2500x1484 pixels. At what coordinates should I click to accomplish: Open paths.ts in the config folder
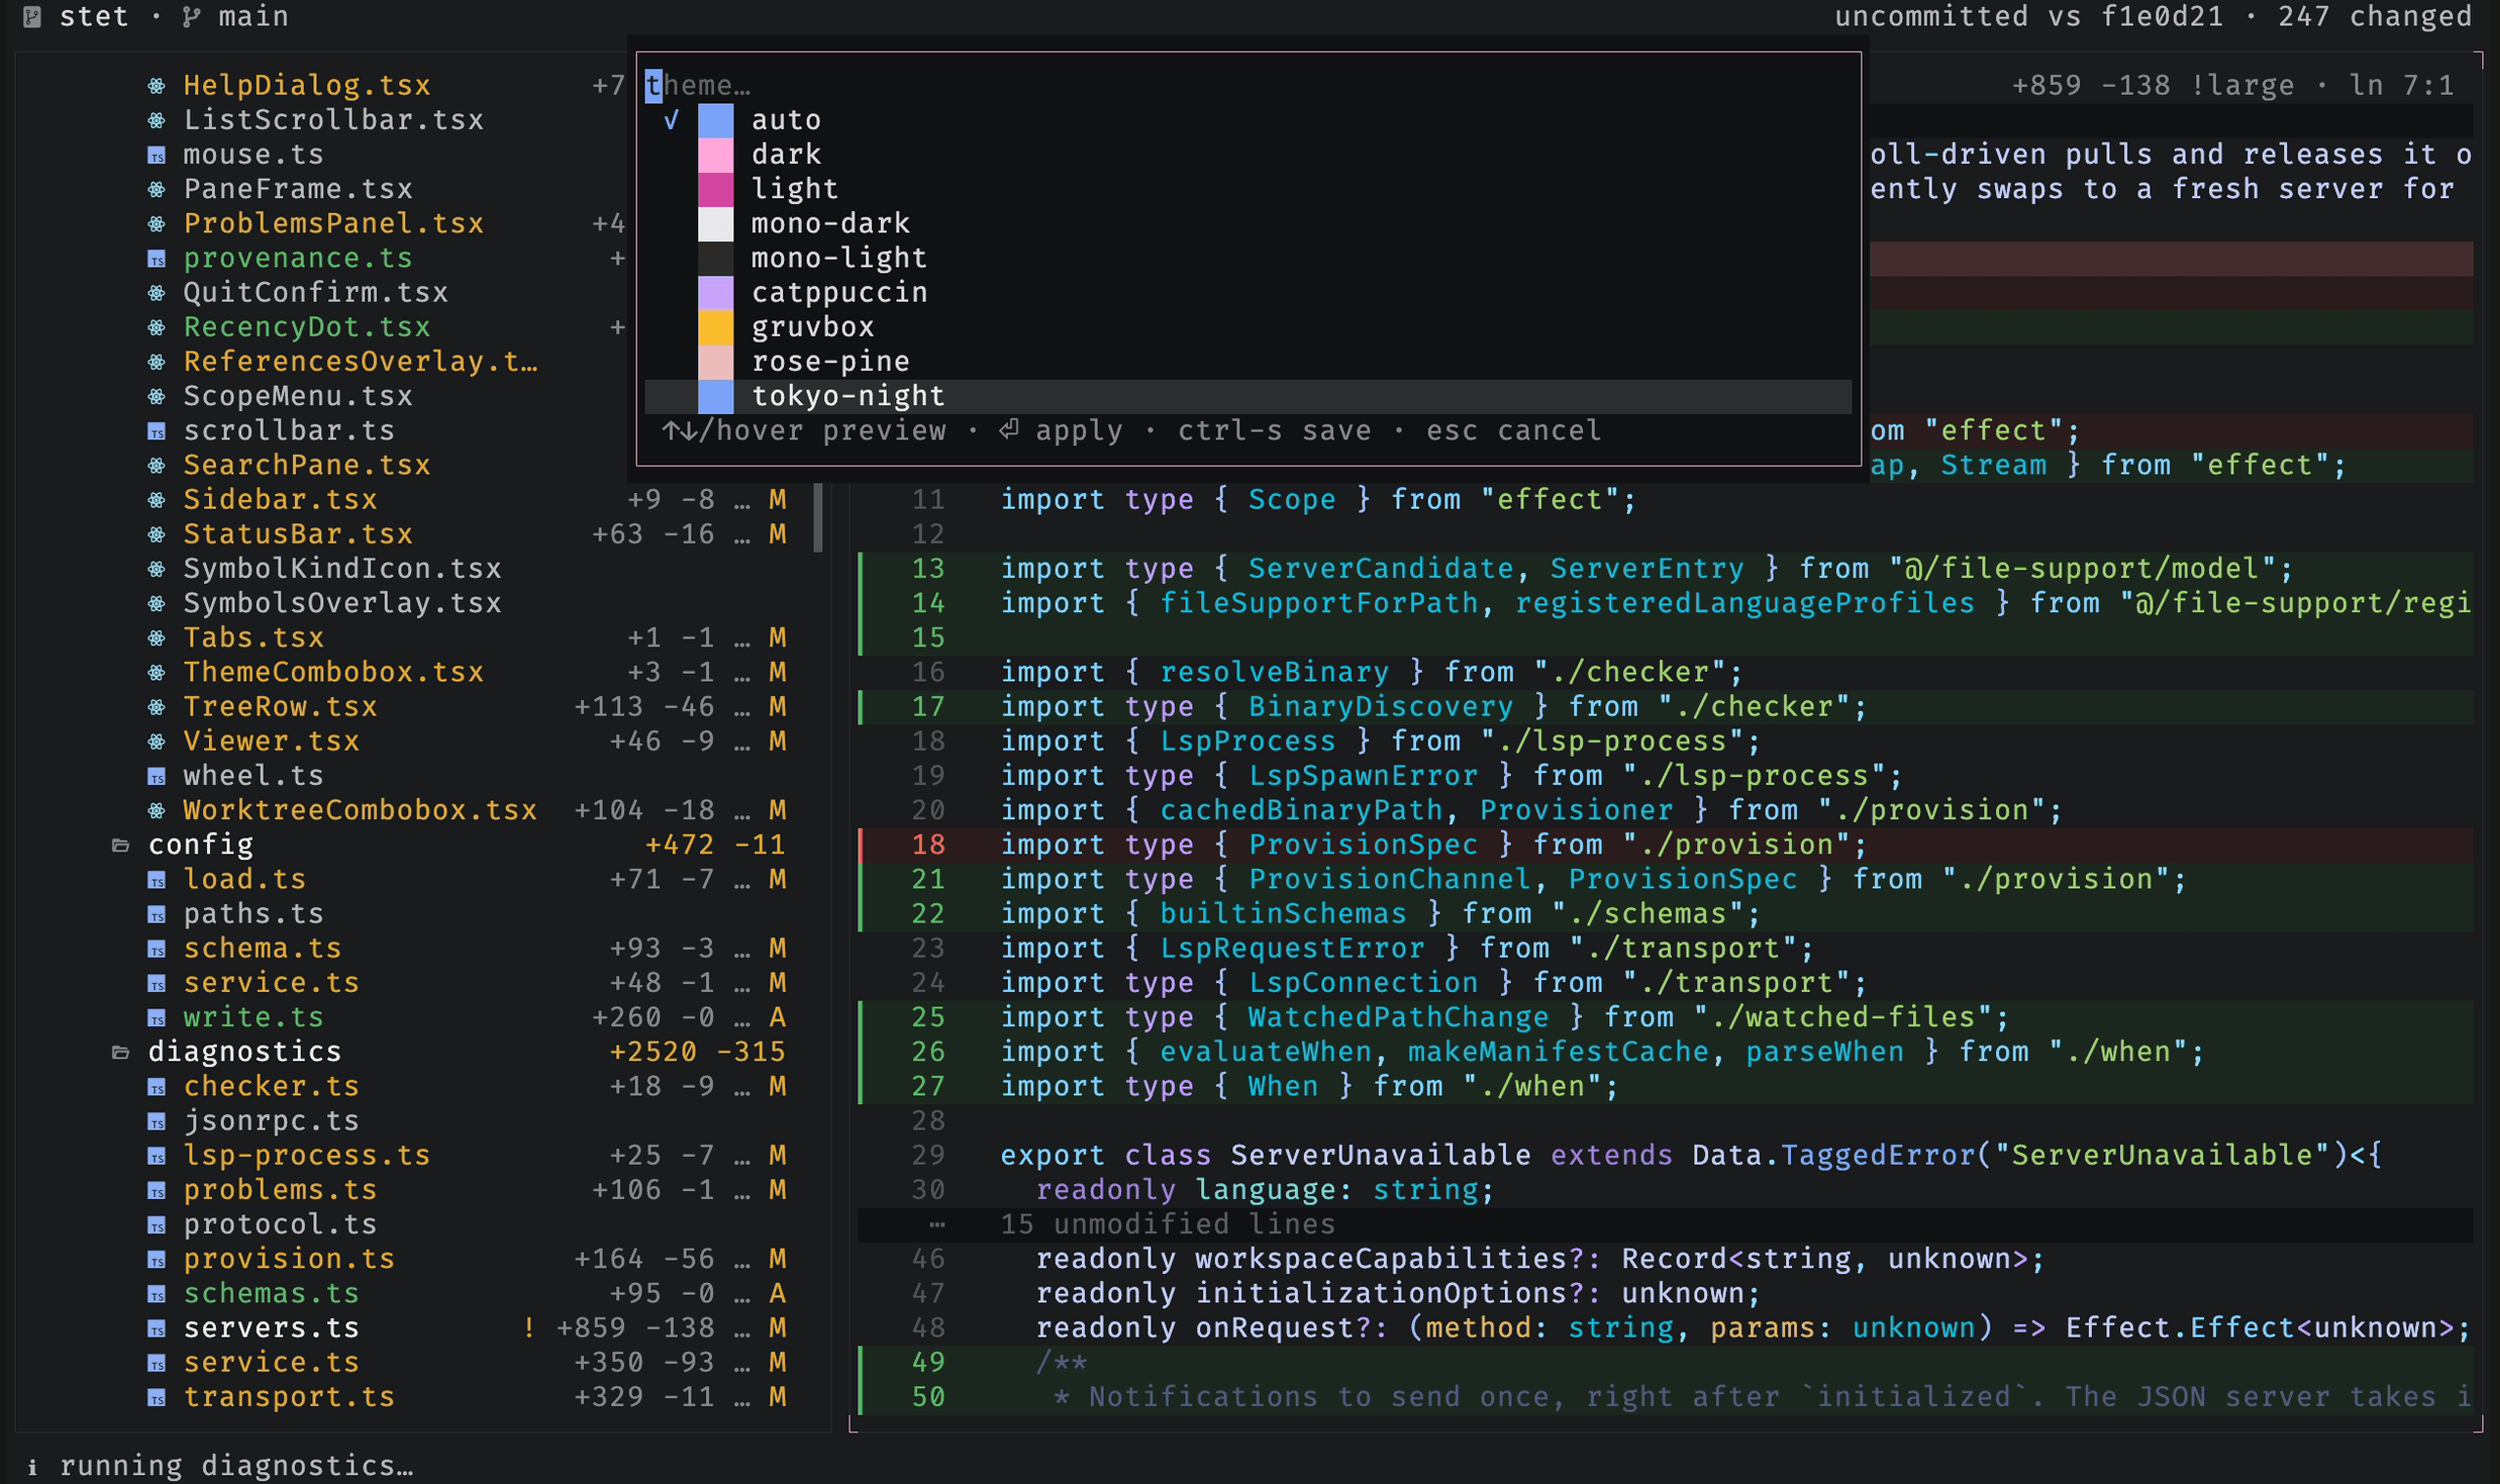[253, 915]
